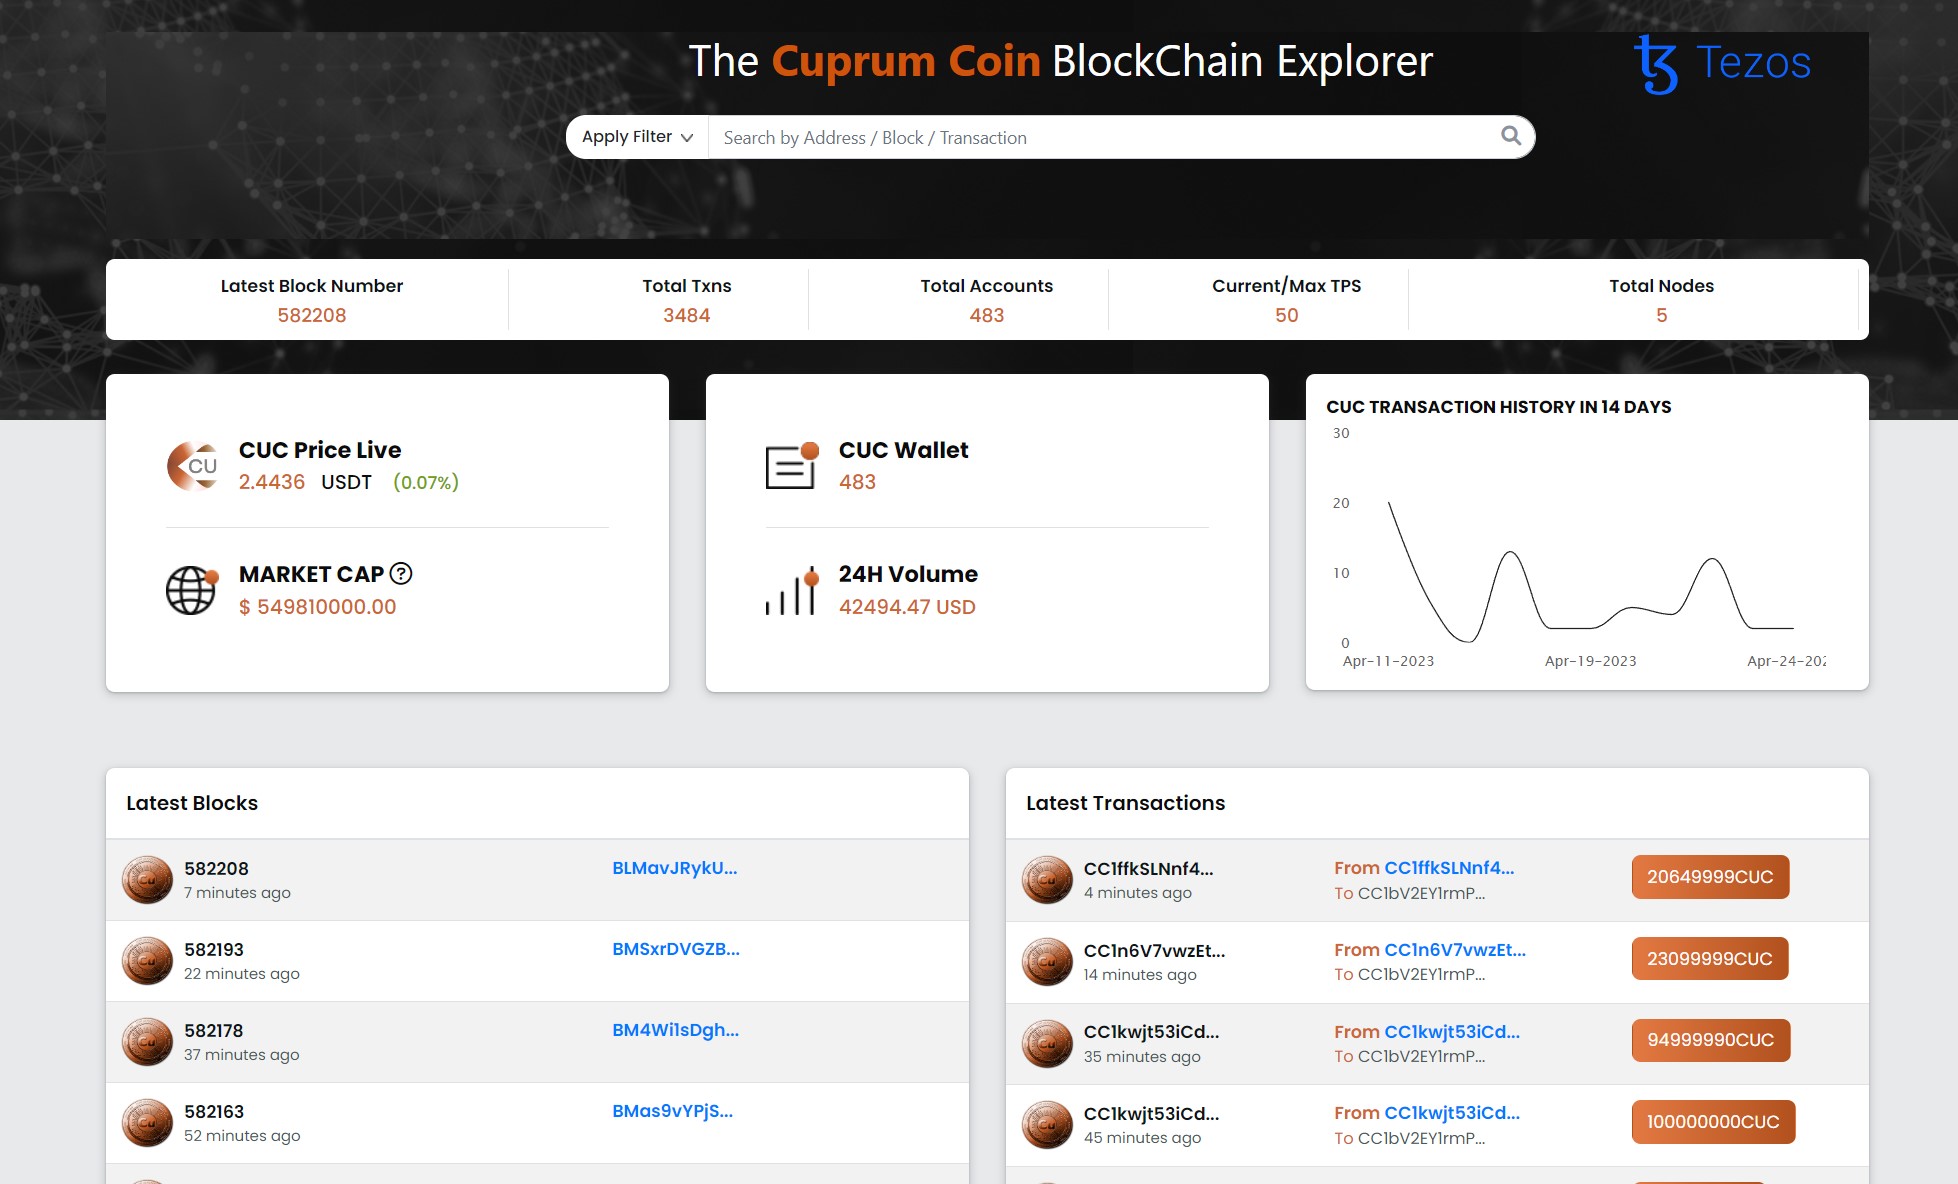The height and width of the screenshot is (1184, 1958).
Task: Click the search magnifier icon
Action: (x=1509, y=136)
